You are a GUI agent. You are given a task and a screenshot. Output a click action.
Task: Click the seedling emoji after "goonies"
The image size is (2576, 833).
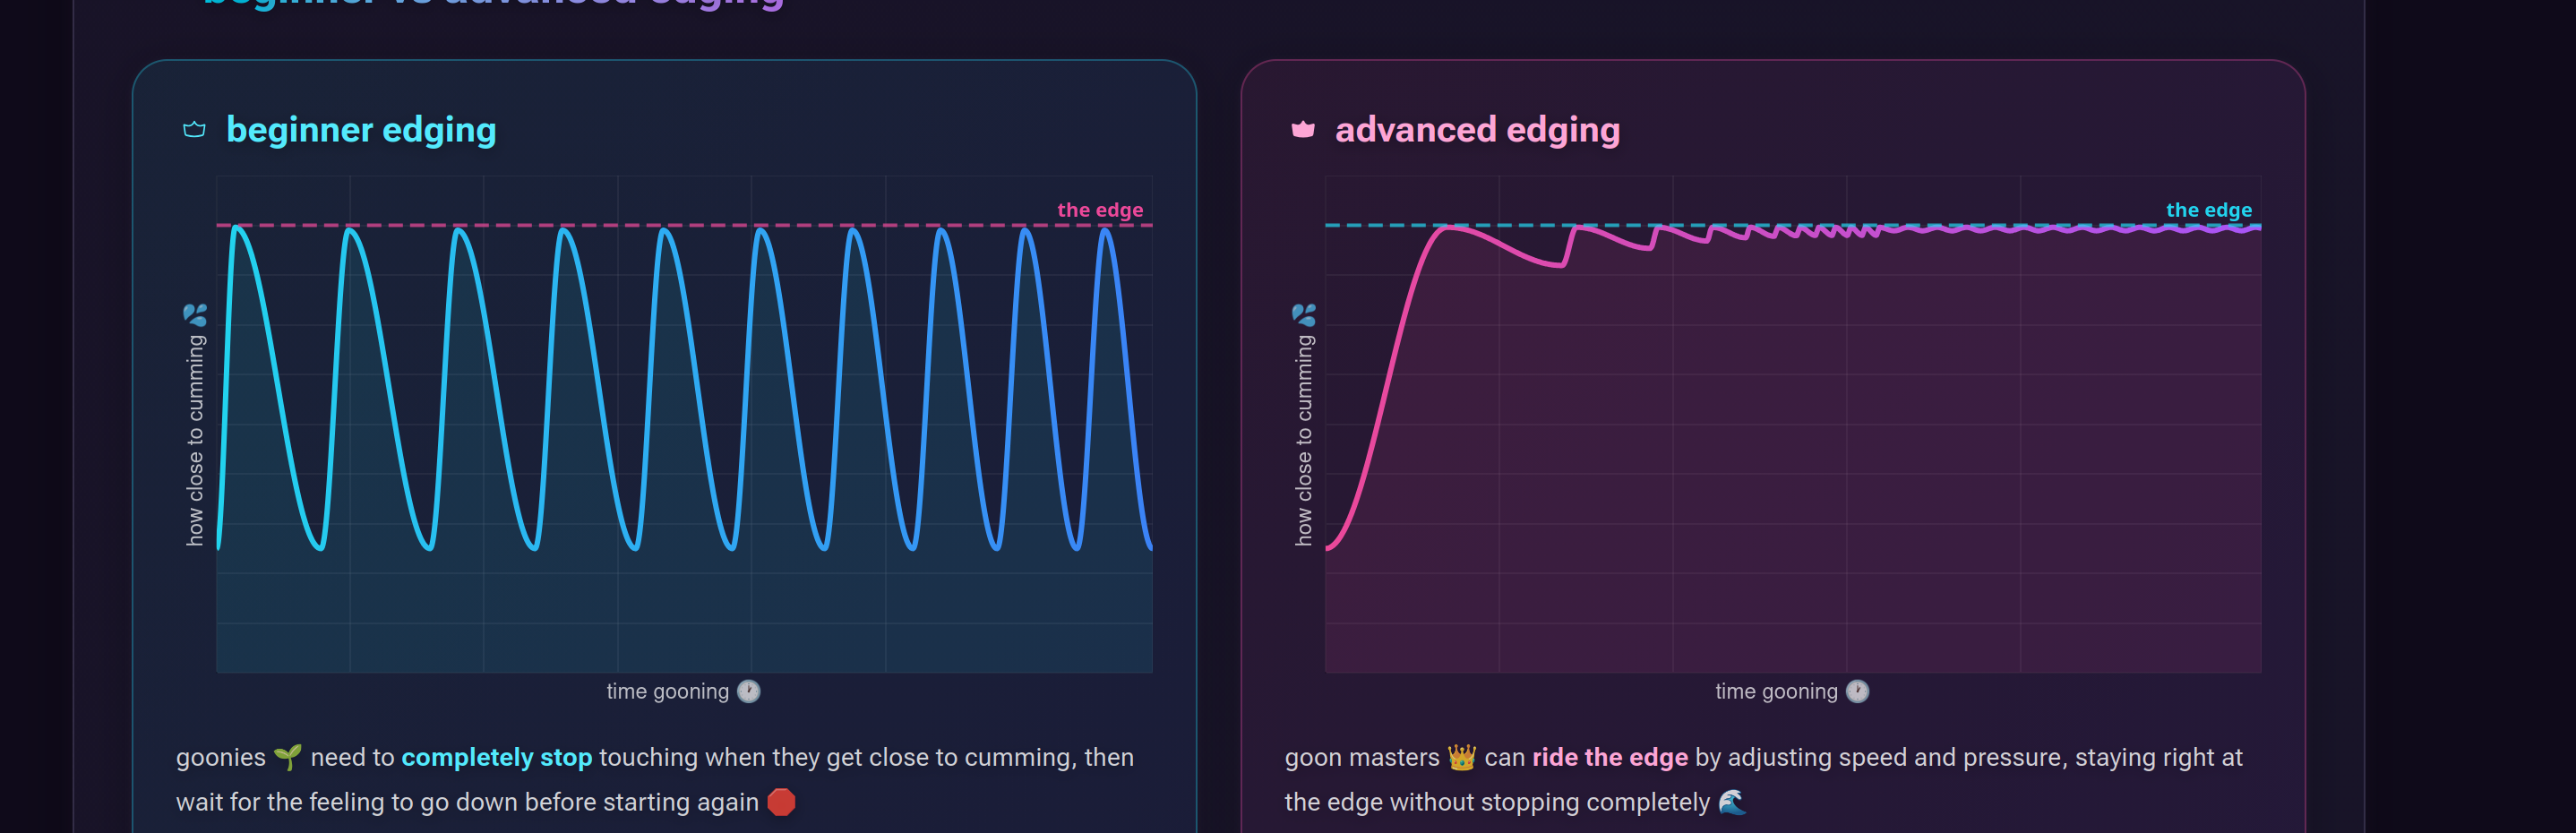pyautogui.click(x=287, y=757)
